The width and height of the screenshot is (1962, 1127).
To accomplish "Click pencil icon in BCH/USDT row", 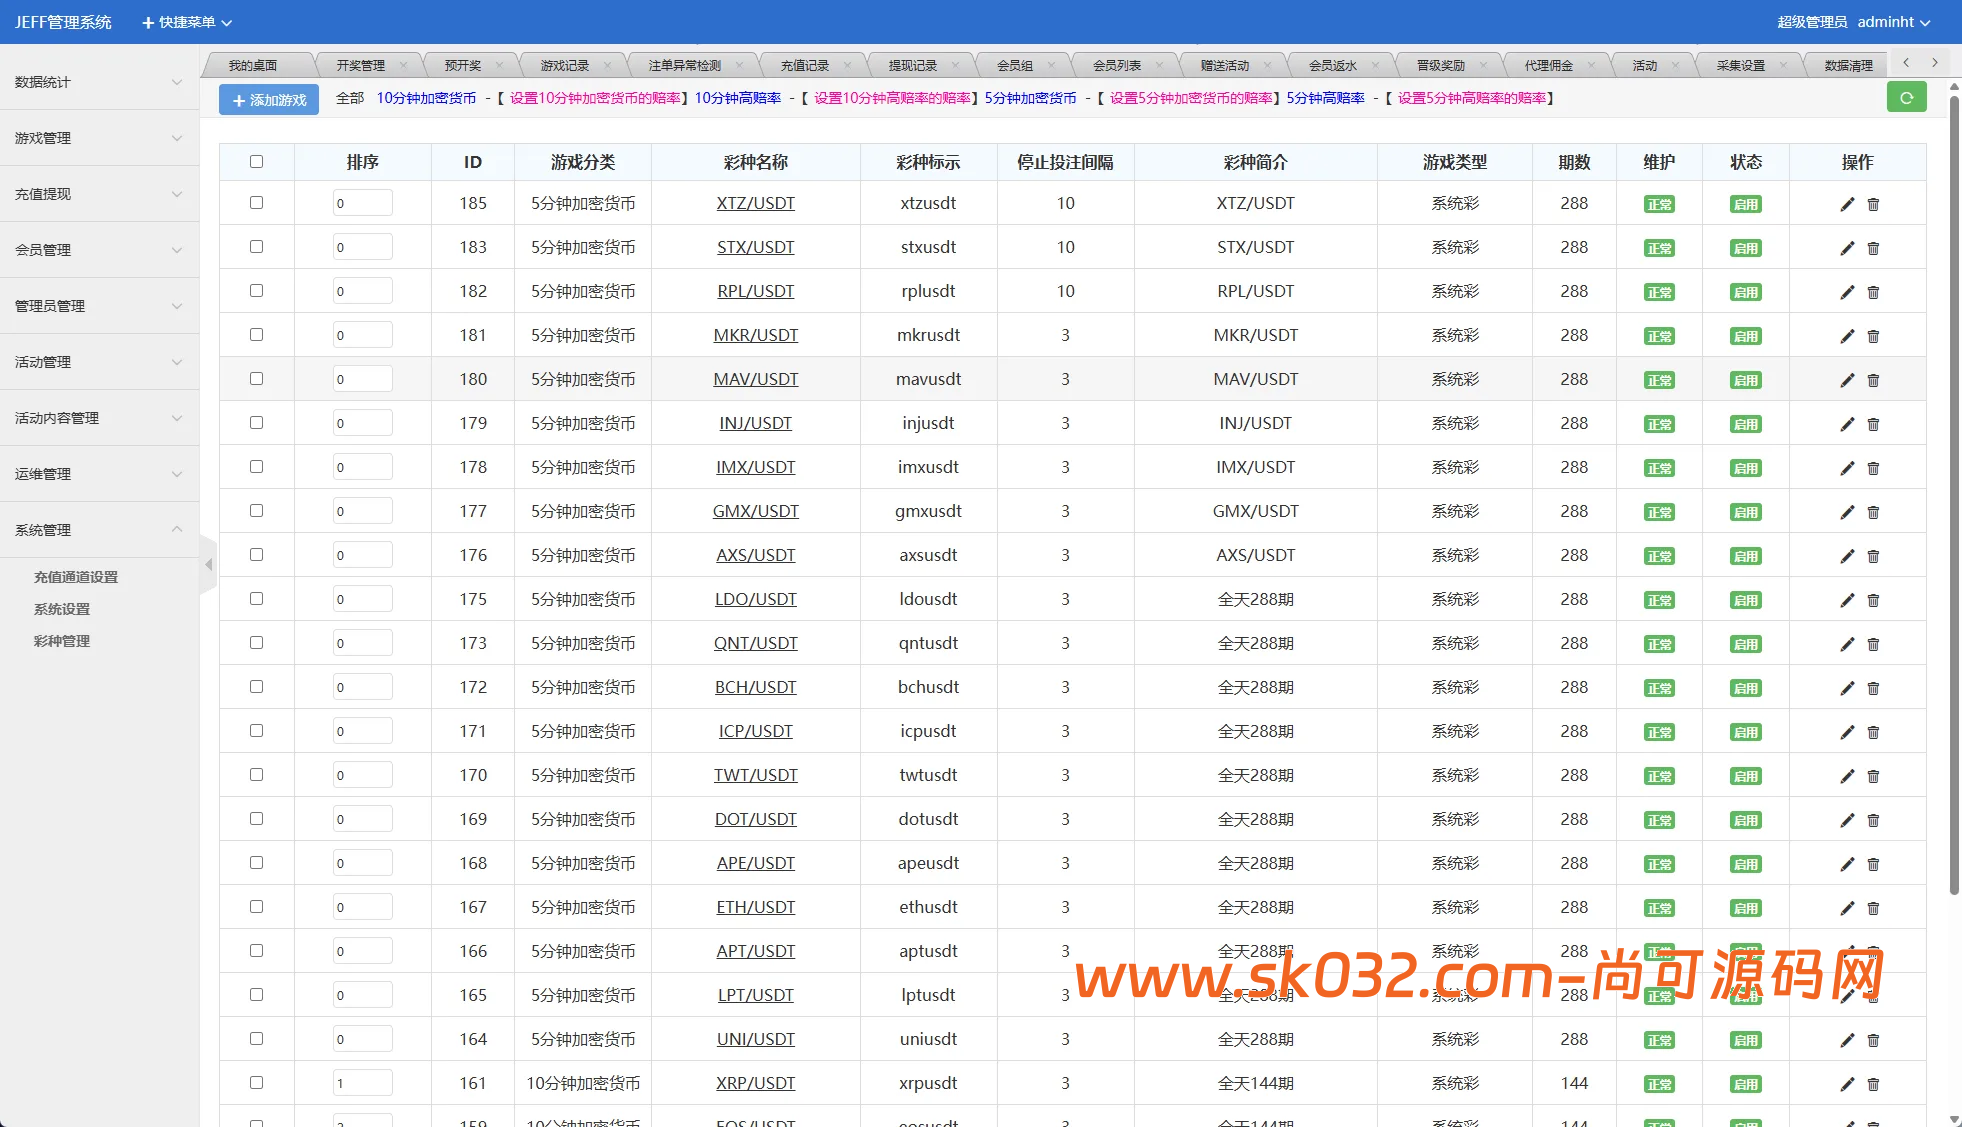I will point(1847,688).
